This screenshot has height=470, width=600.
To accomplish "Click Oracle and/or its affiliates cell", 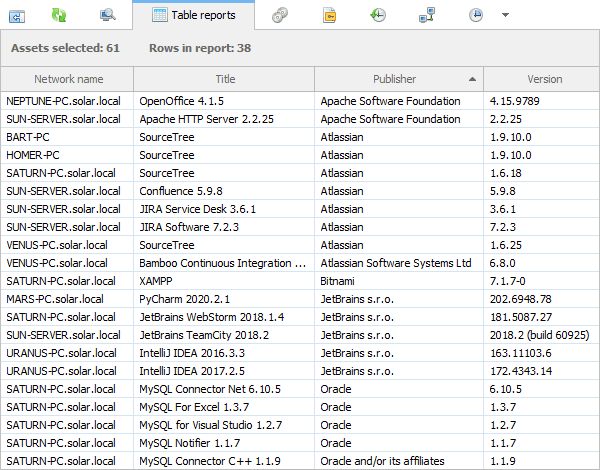I will [x=399, y=461].
